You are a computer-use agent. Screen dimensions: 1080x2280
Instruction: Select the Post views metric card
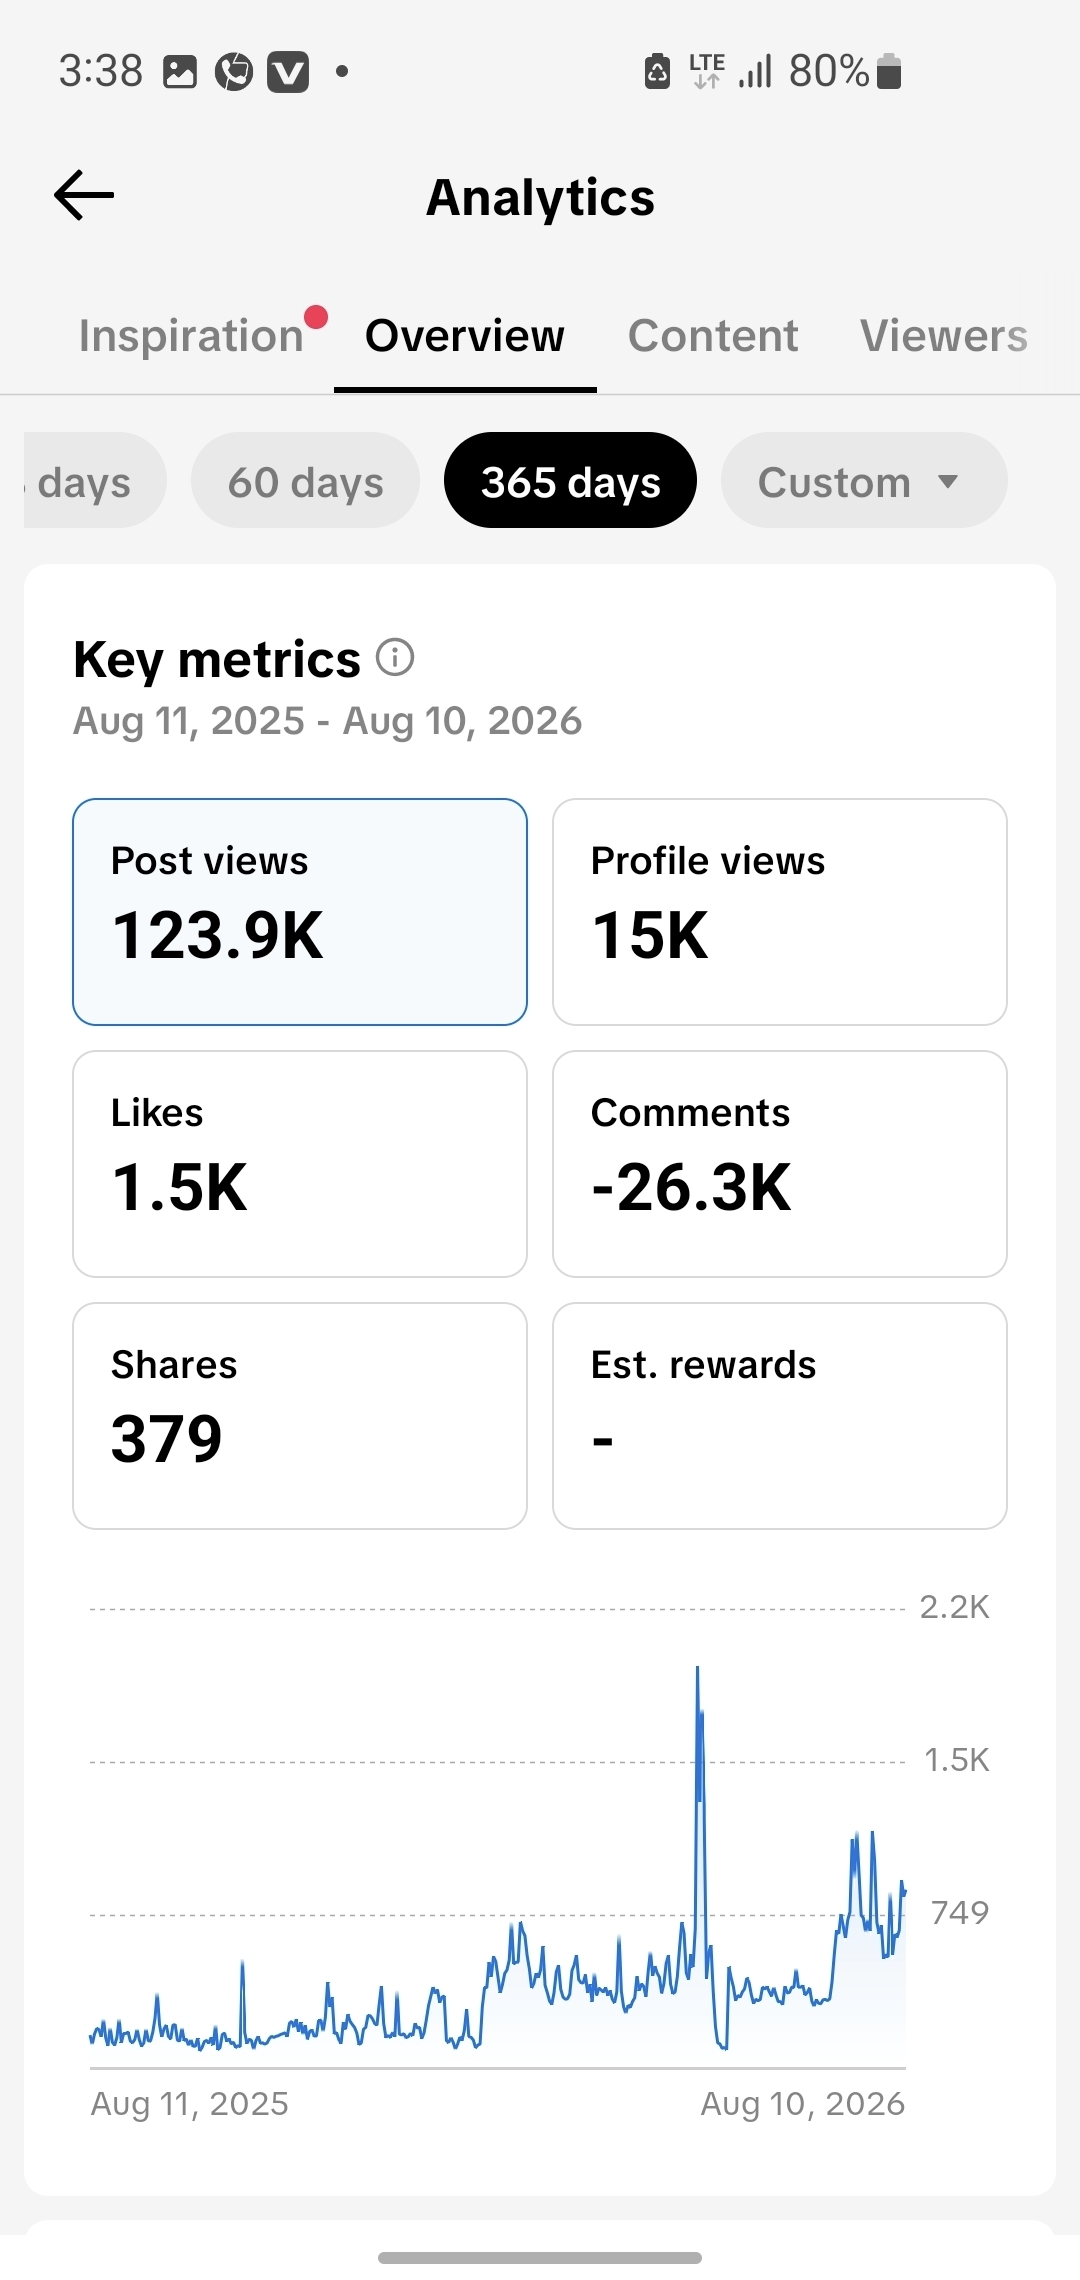click(300, 912)
